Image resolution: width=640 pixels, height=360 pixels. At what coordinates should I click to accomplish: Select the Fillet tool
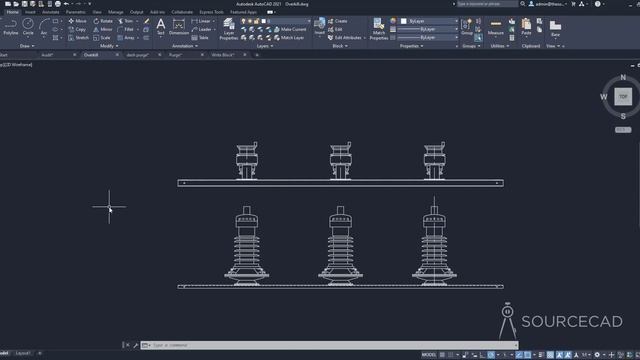pos(125,29)
